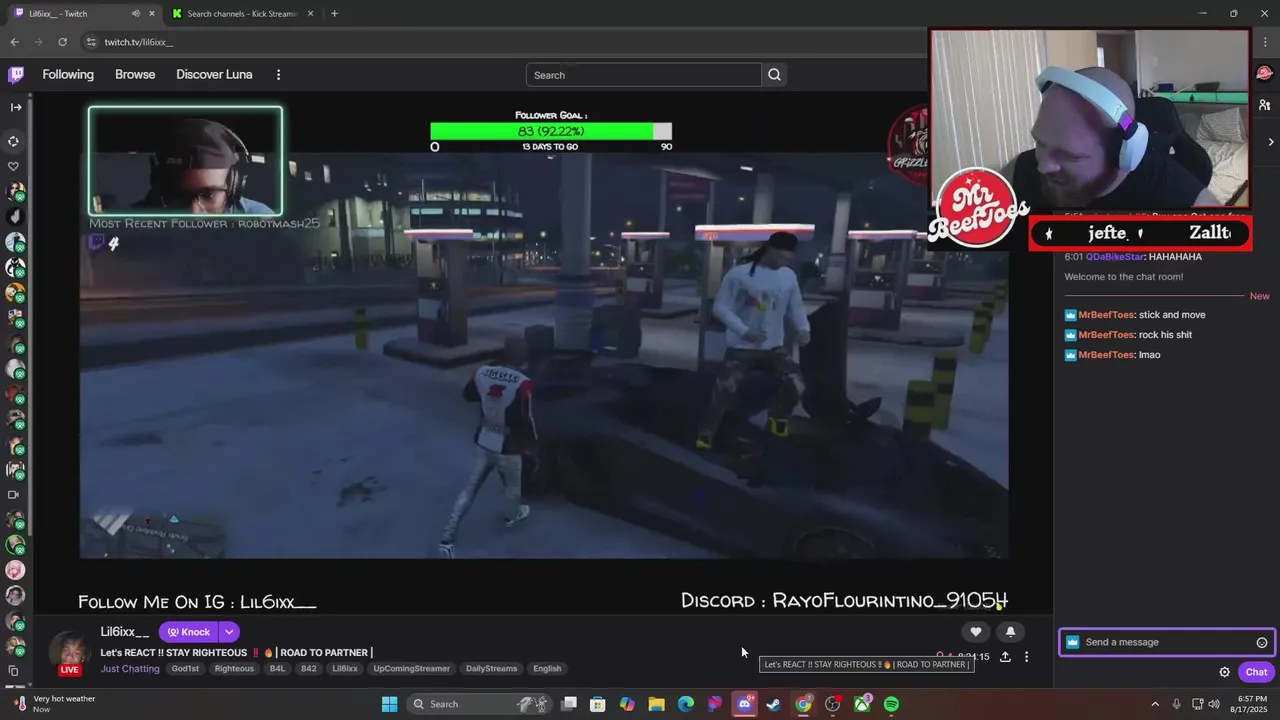Select the B4L tag
The image size is (1280, 720).
[277, 669]
